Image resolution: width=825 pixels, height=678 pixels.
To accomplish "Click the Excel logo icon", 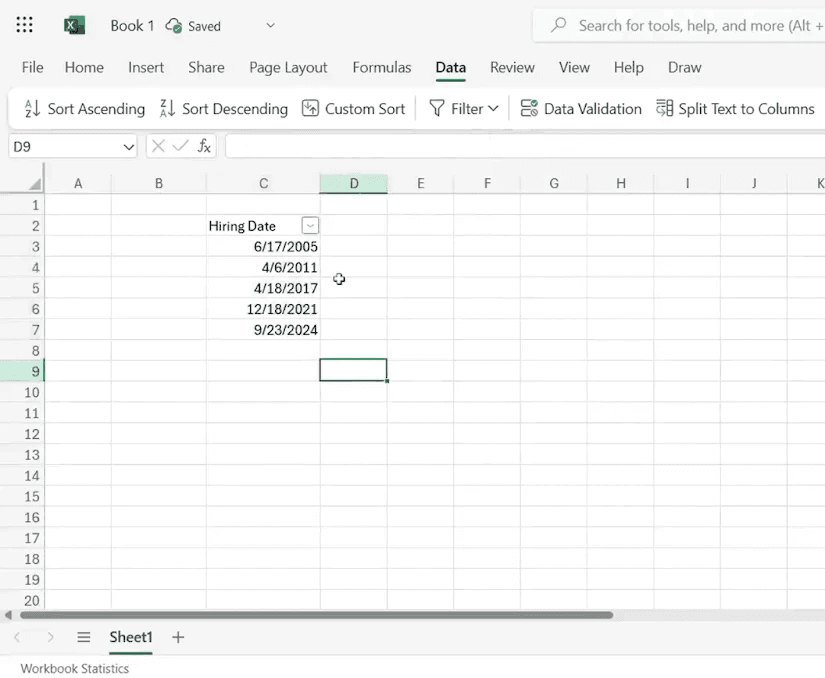I will pyautogui.click(x=74, y=25).
